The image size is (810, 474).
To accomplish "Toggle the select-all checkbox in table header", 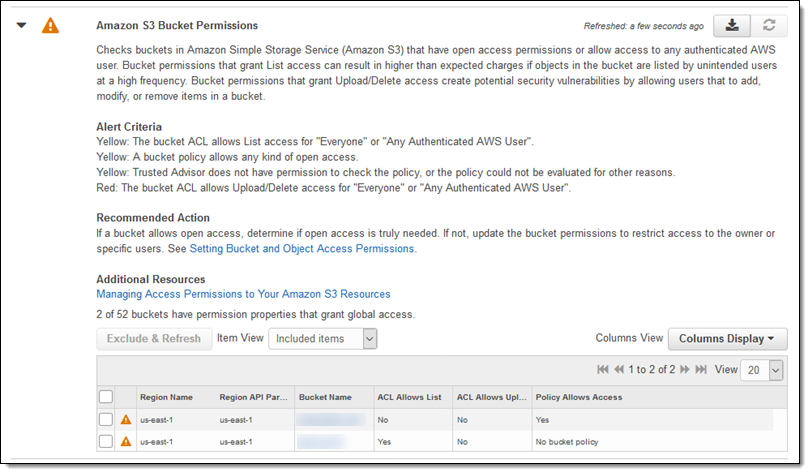I will (106, 397).
